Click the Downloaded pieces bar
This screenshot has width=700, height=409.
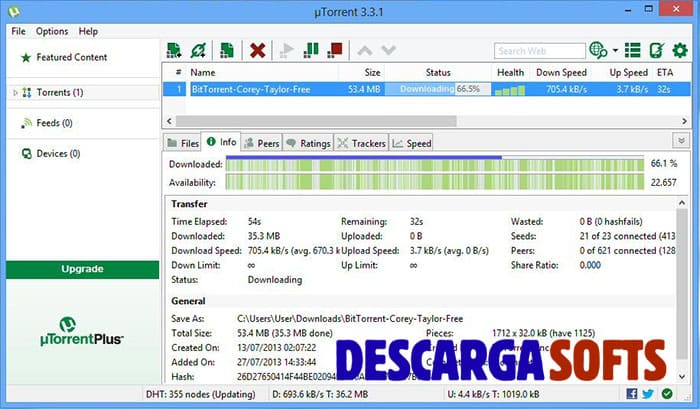click(435, 164)
